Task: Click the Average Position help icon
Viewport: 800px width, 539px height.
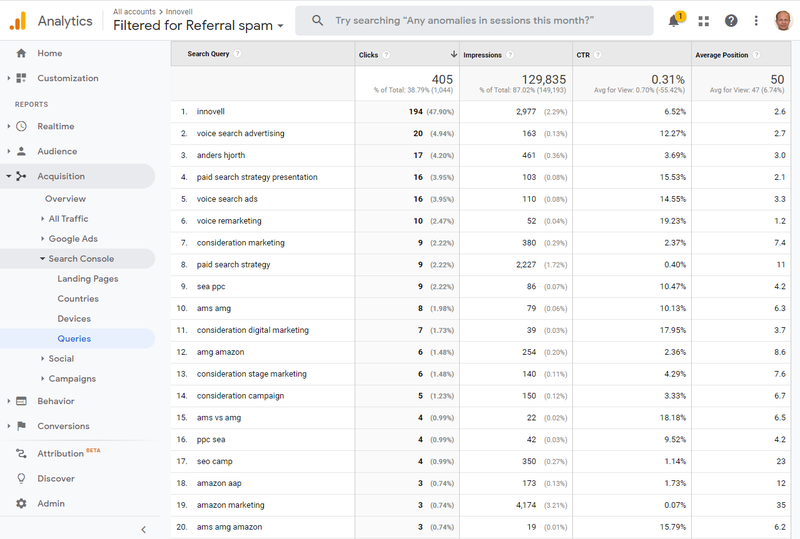Action: pos(757,55)
